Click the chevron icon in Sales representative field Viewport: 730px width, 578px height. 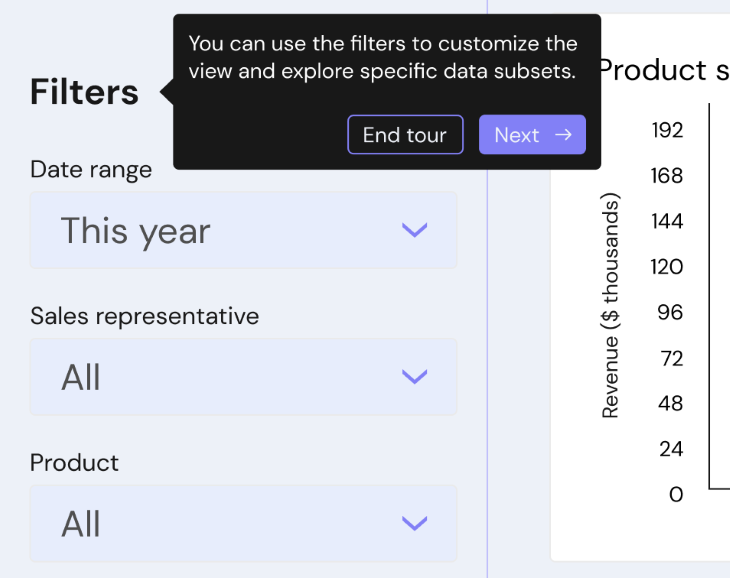[x=414, y=376]
